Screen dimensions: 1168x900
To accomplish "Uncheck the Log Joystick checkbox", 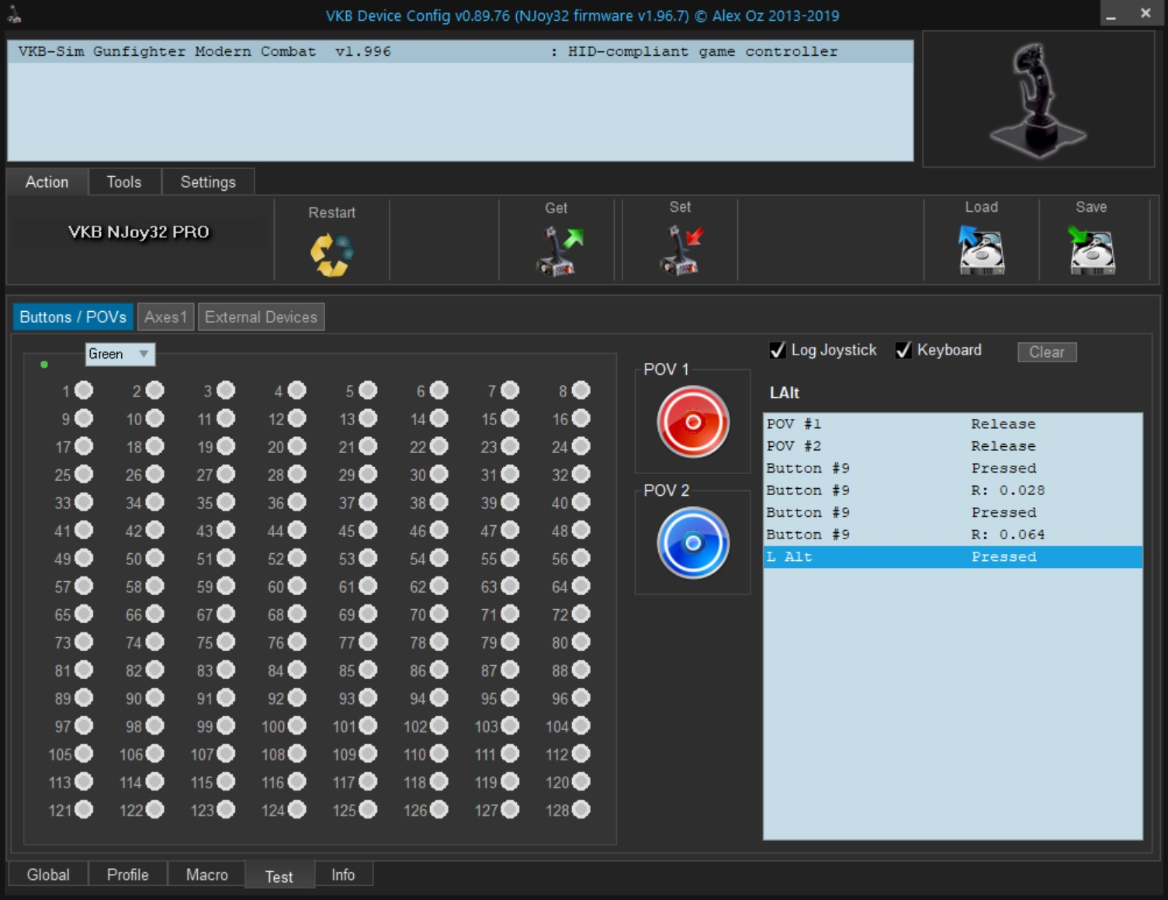I will coord(778,350).
